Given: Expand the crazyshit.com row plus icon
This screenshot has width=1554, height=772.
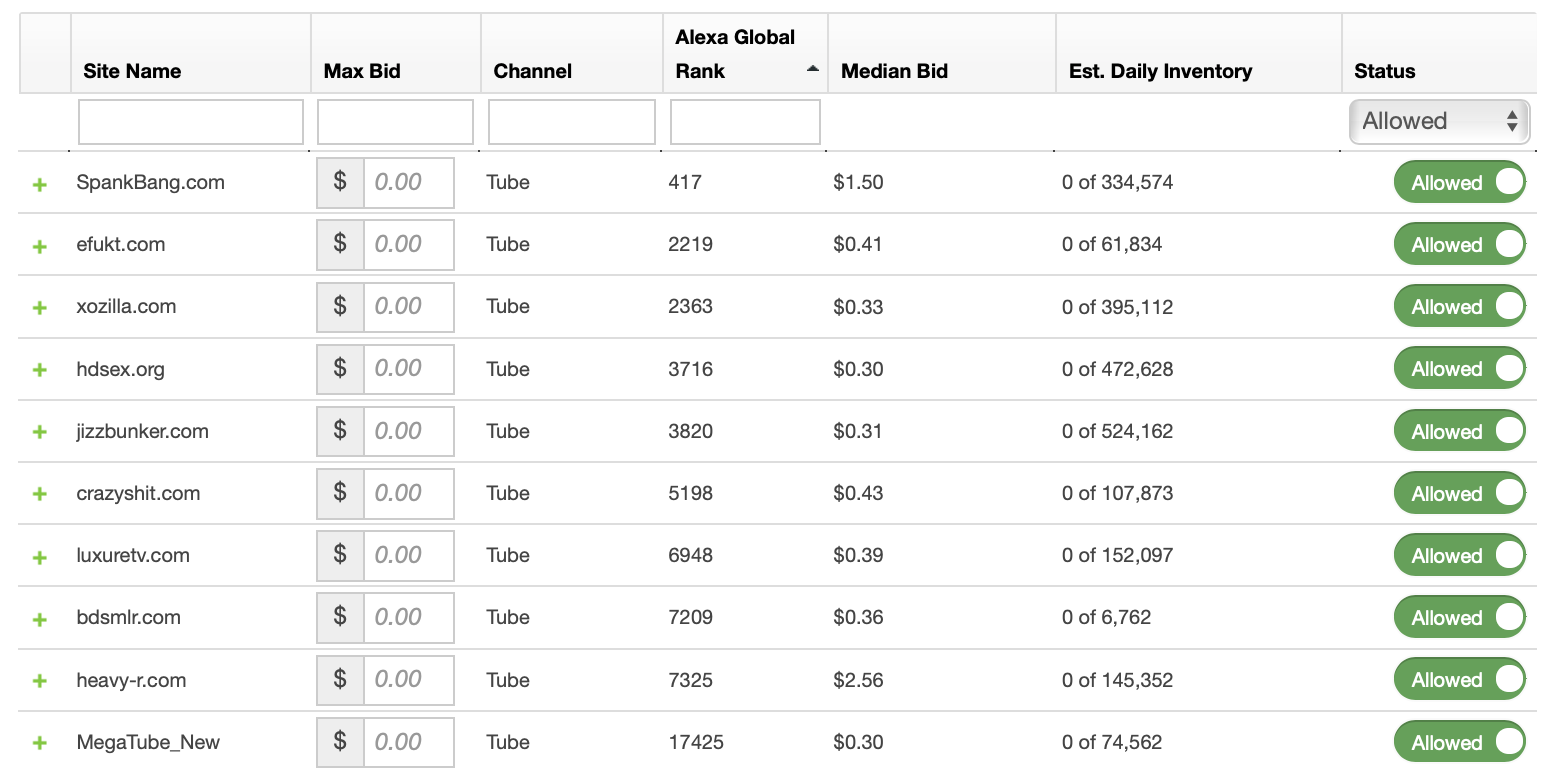Looking at the screenshot, I should click(x=40, y=495).
